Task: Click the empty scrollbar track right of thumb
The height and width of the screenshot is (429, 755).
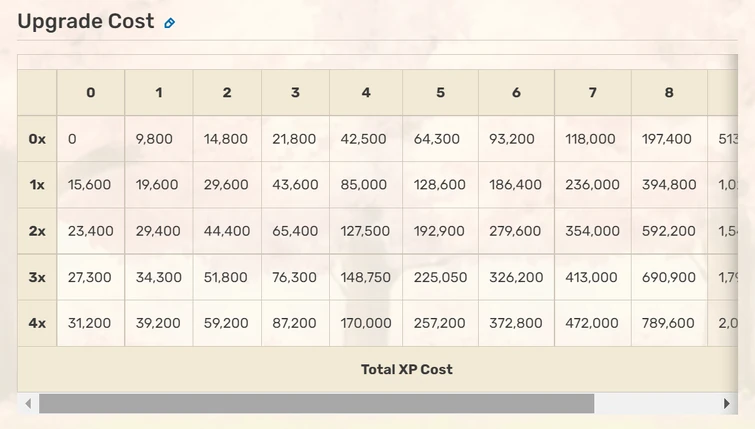Action: point(655,403)
